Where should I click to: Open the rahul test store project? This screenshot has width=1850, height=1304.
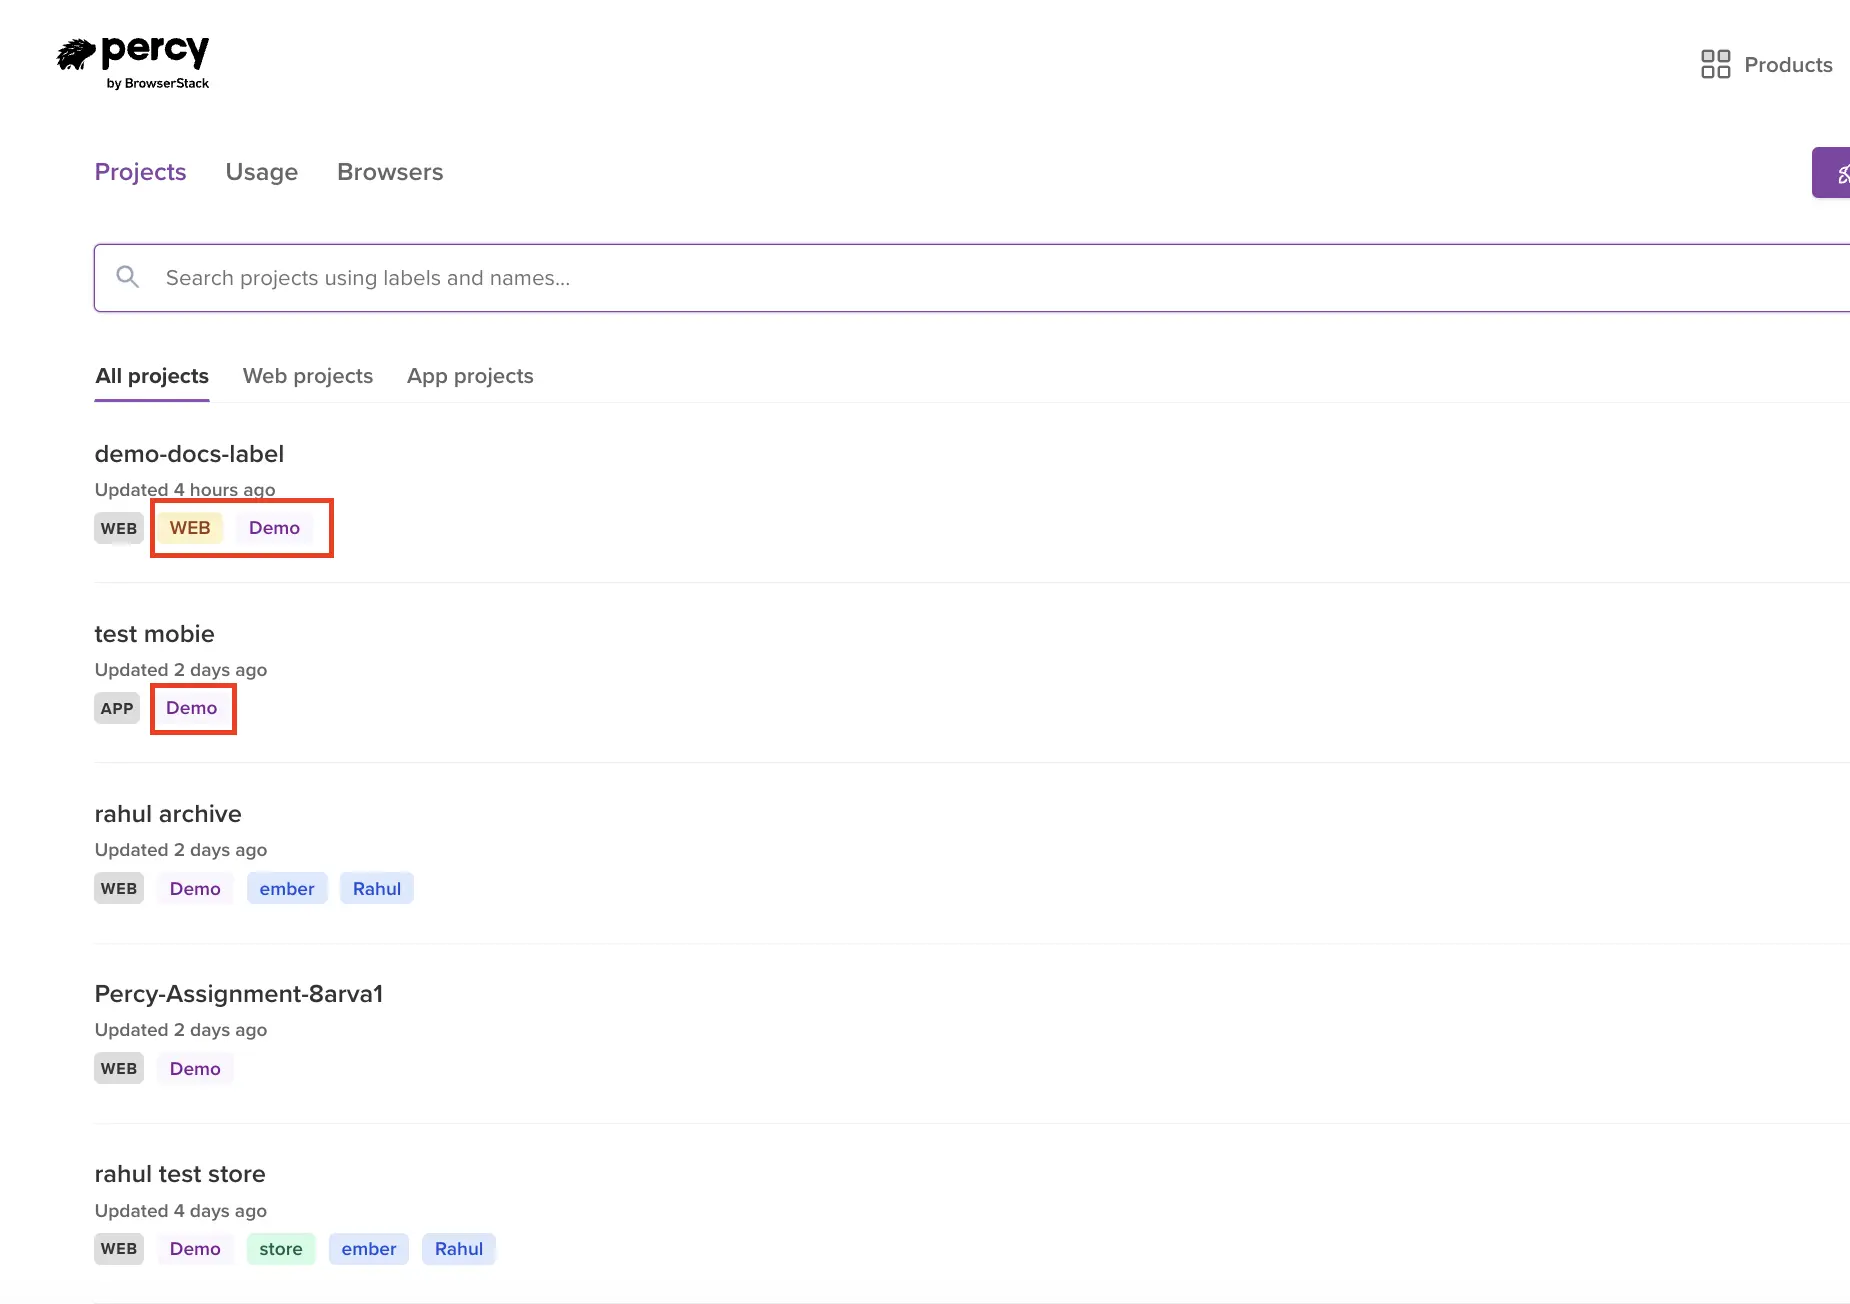180,1174
